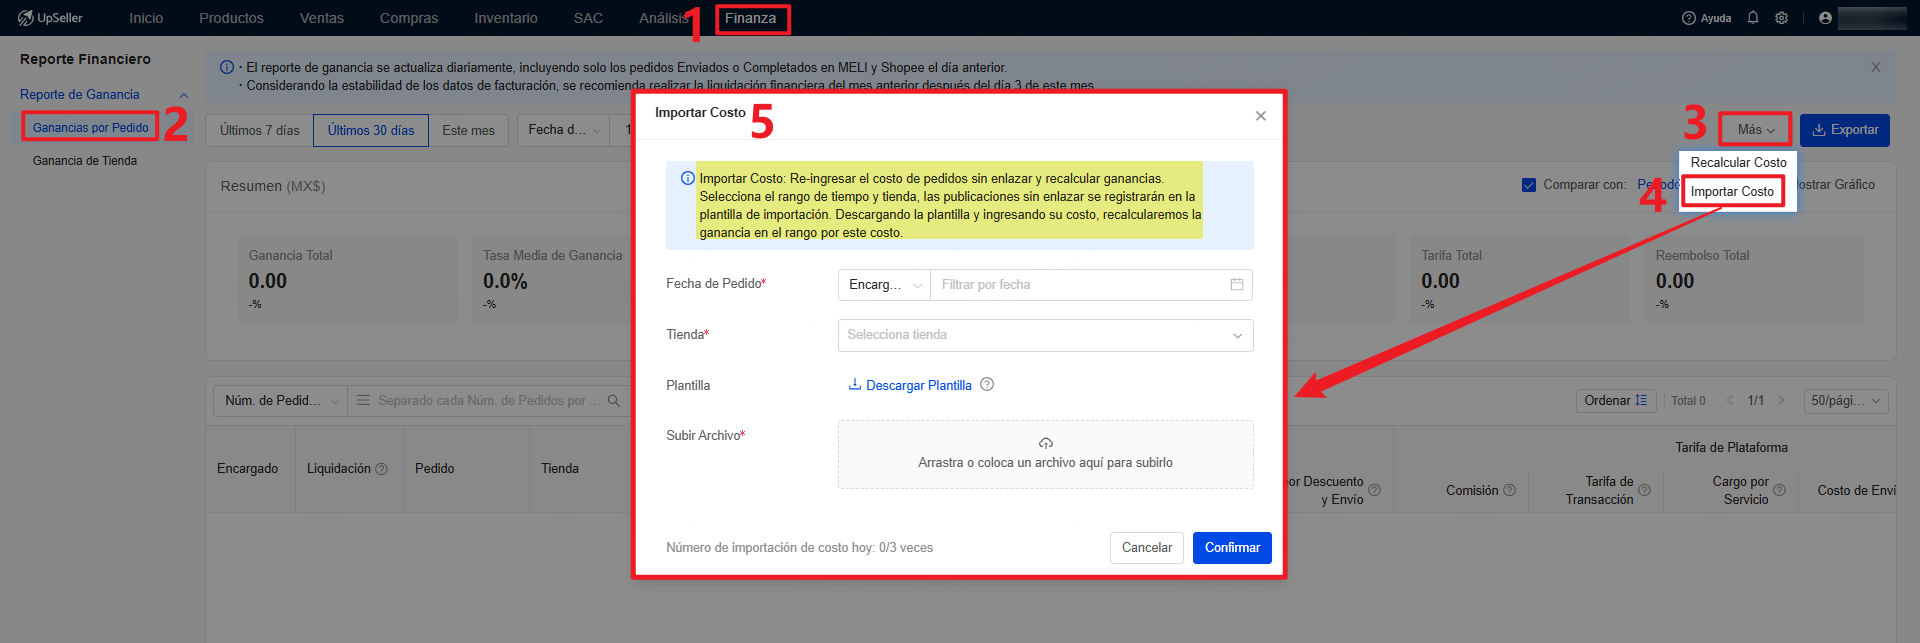Open Ganancia de Tienda in sidebar
Image resolution: width=1920 pixels, height=643 pixels.
(85, 160)
